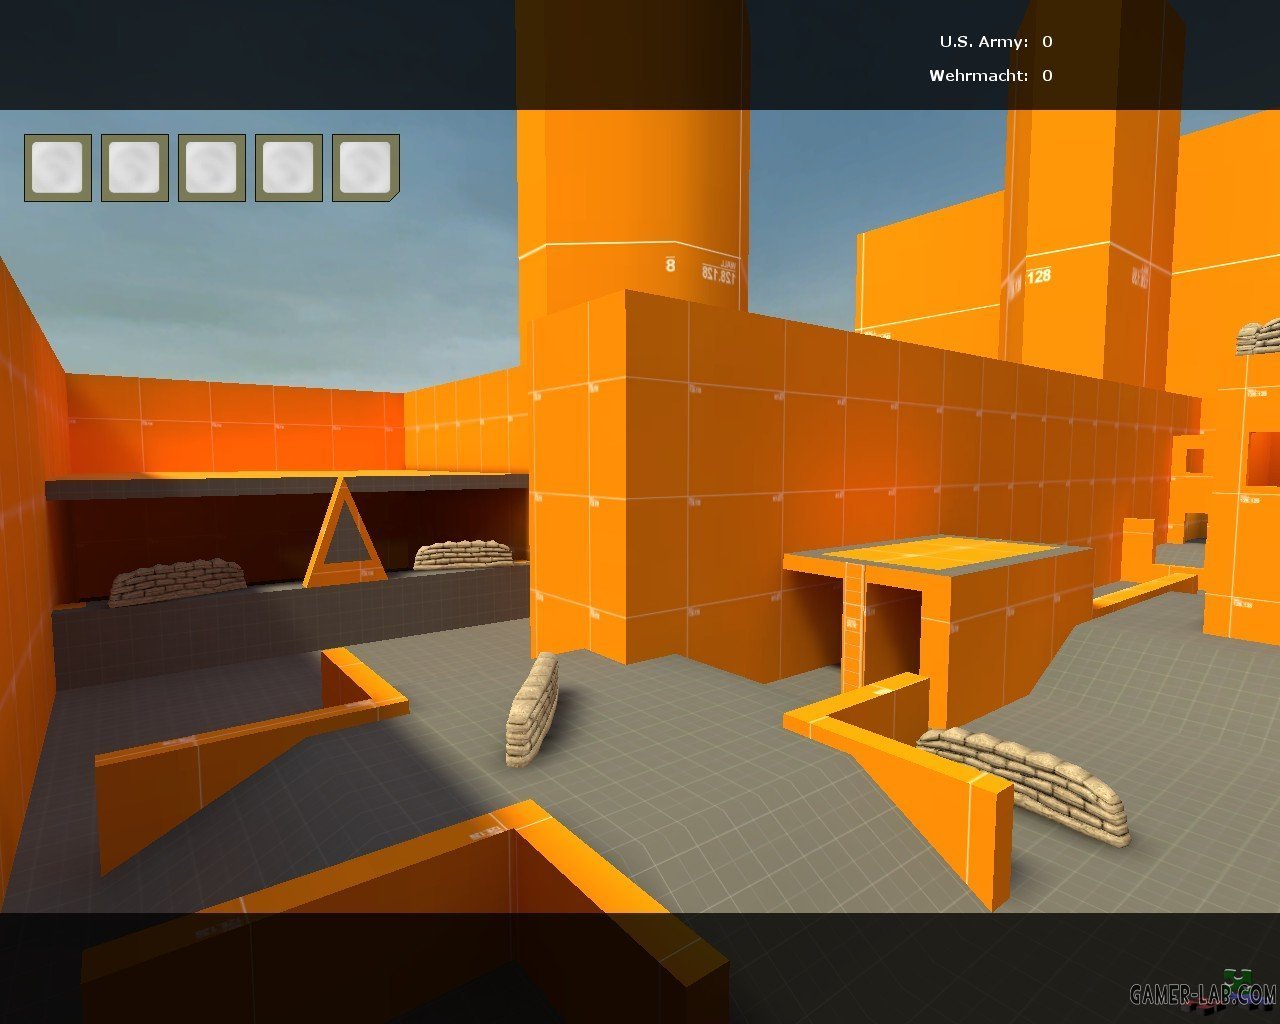This screenshot has width=1280, height=1024.
Task: Click the Gamer-Lab.com watermark logo
Action: (1203, 993)
